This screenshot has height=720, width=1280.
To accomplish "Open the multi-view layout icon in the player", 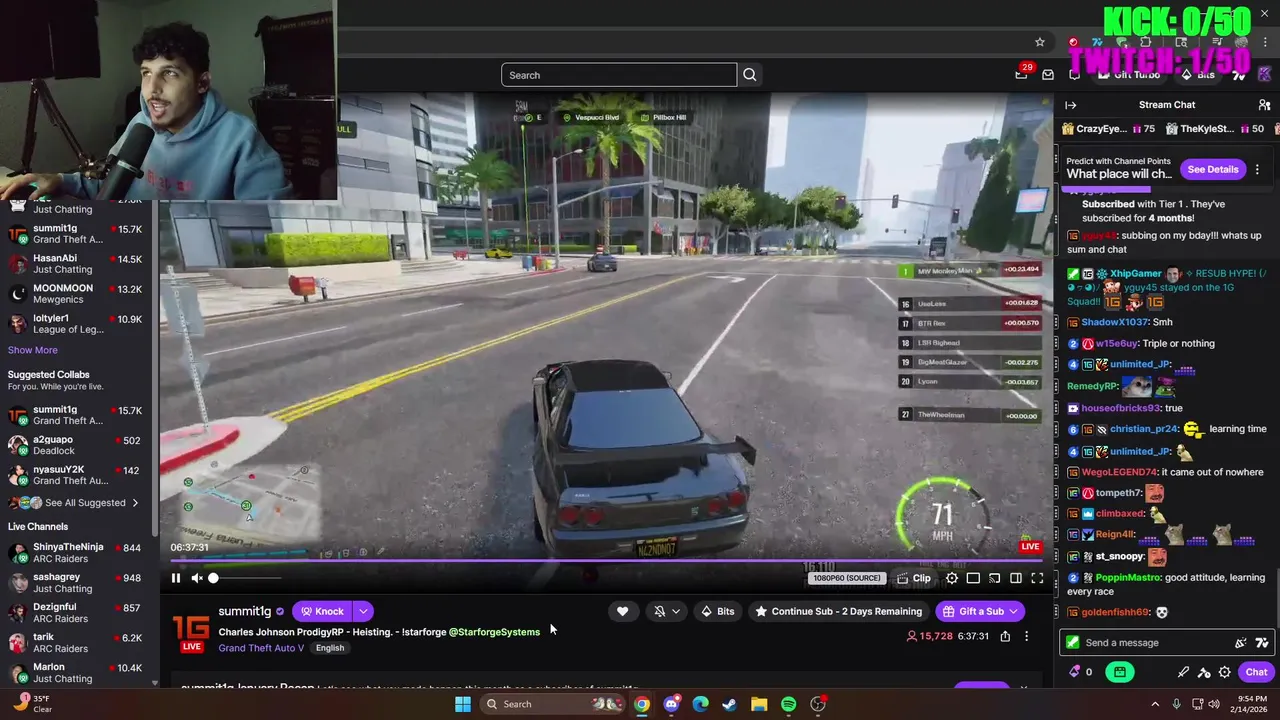I will [x=1015, y=578].
